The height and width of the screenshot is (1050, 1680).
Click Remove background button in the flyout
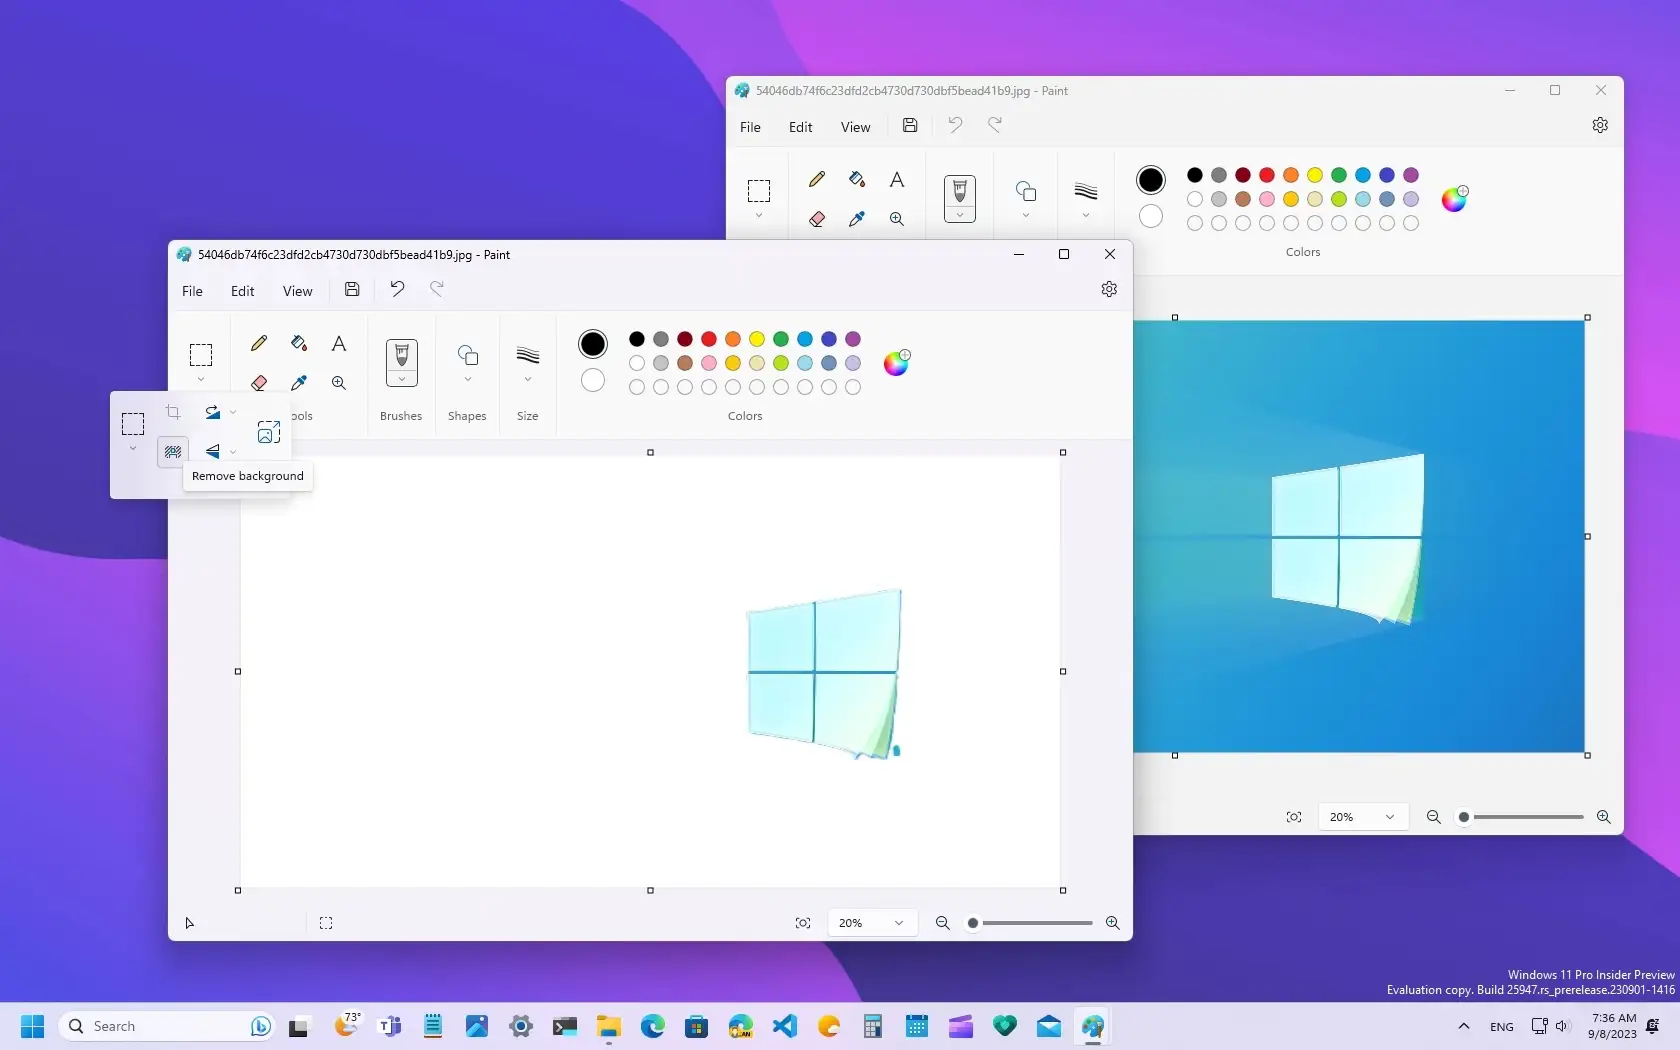(x=173, y=452)
